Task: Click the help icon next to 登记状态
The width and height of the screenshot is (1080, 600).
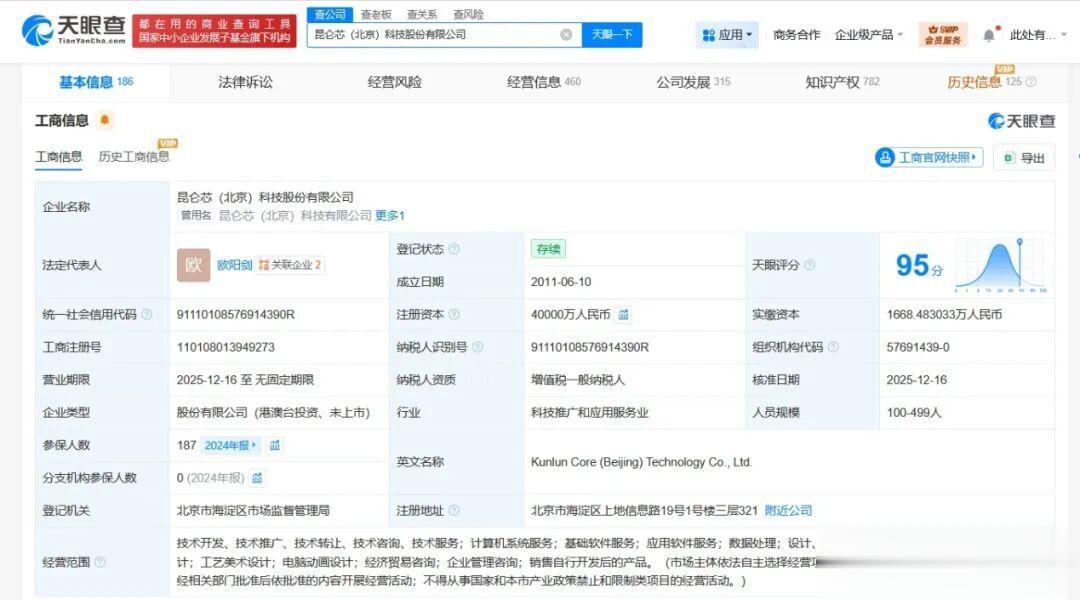Action: (454, 249)
